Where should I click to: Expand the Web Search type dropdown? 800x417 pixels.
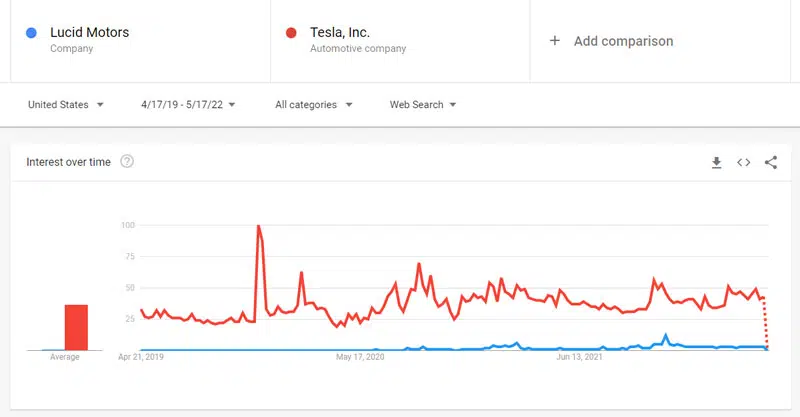423,105
